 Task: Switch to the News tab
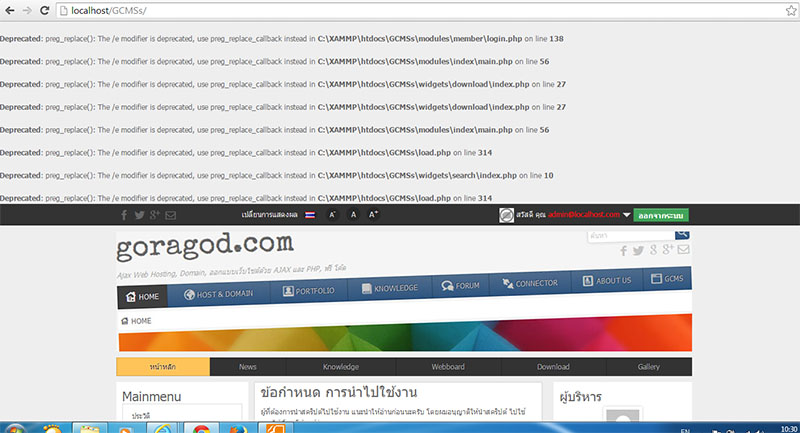click(x=247, y=367)
